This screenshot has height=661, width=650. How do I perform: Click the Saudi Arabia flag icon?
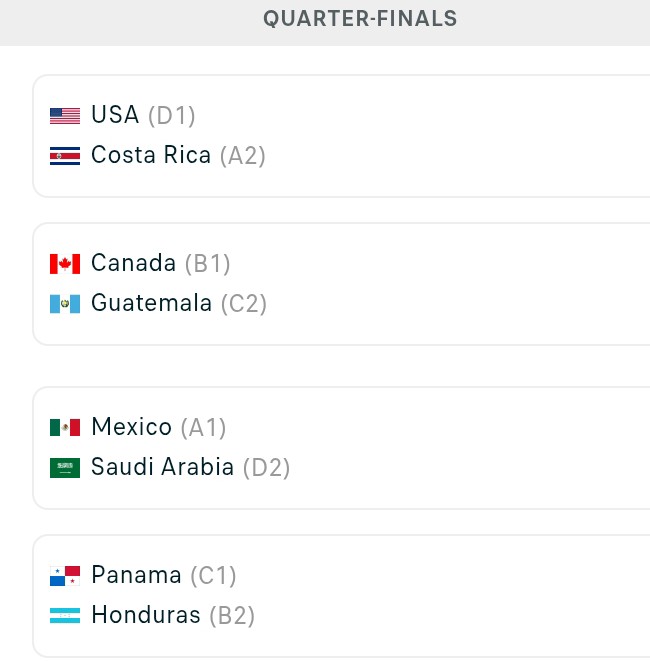pyautogui.click(x=65, y=468)
